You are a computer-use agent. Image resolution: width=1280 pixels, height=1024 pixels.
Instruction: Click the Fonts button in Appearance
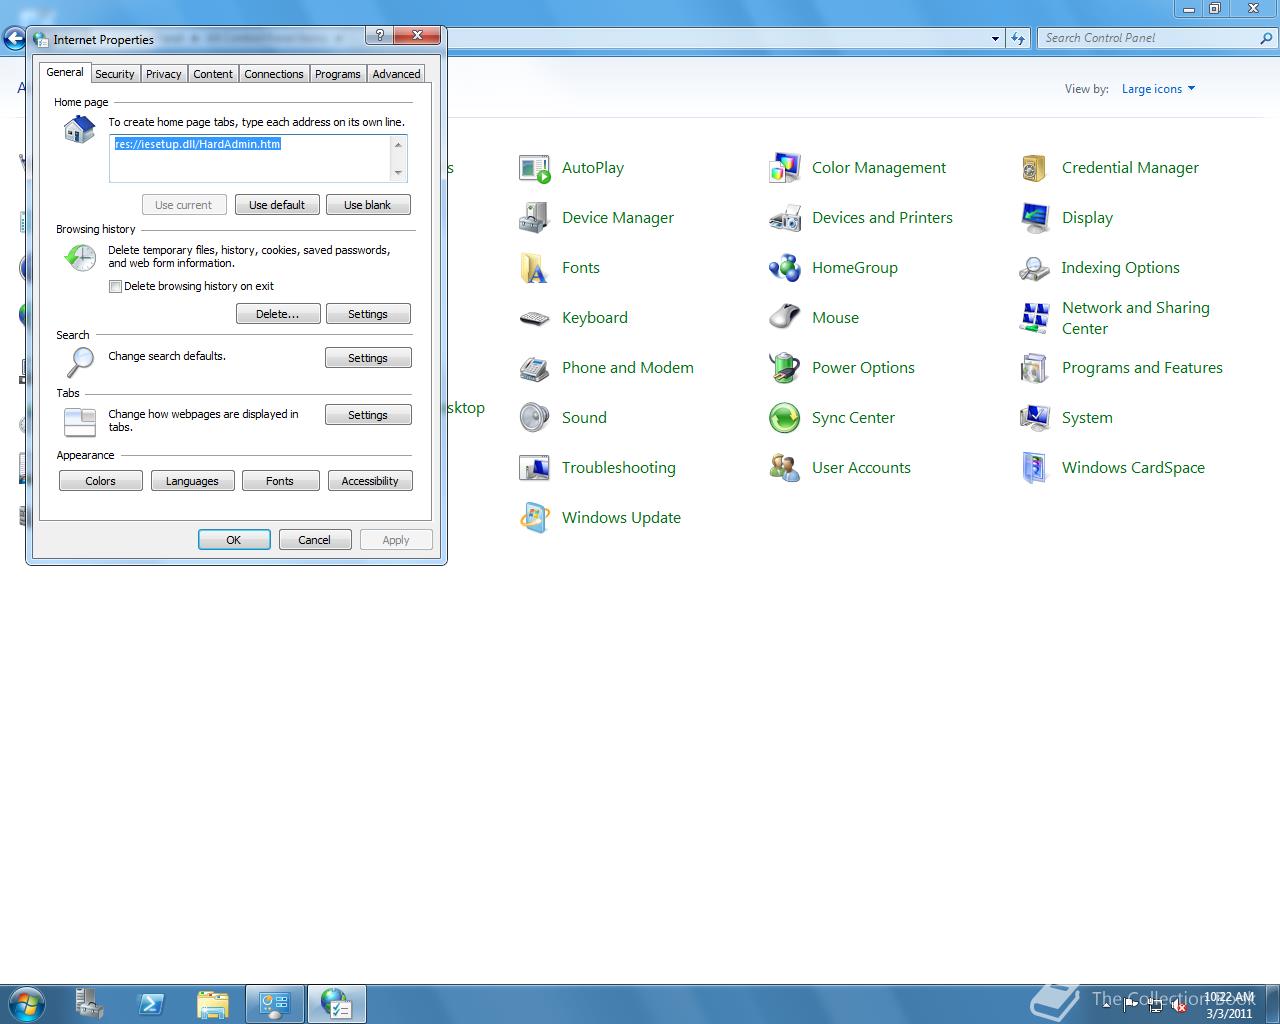[280, 481]
